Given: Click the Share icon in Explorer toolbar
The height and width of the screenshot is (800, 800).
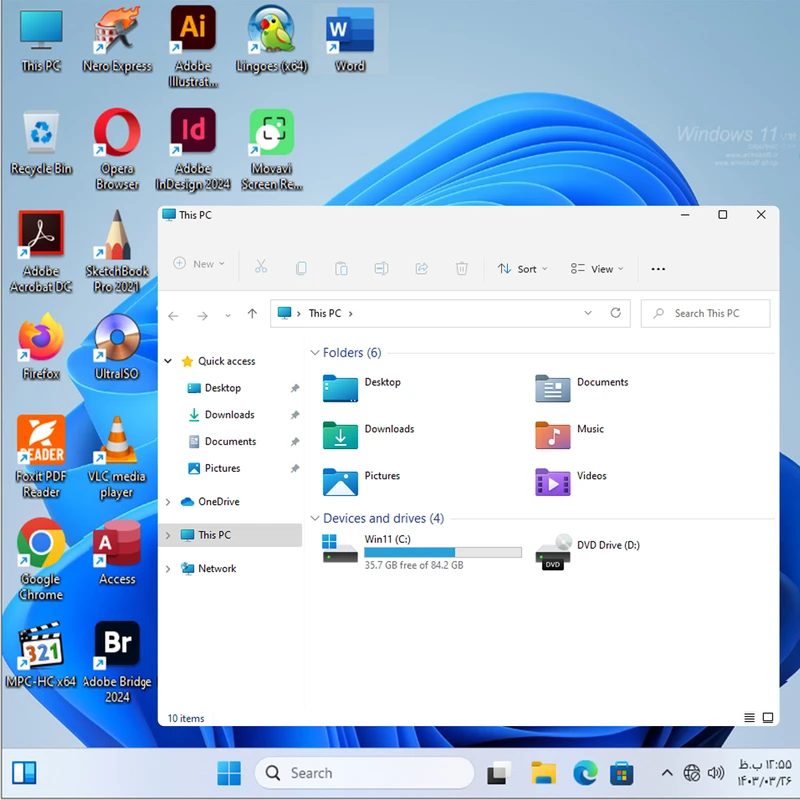Looking at the screenshot, I should pos(421,268).
